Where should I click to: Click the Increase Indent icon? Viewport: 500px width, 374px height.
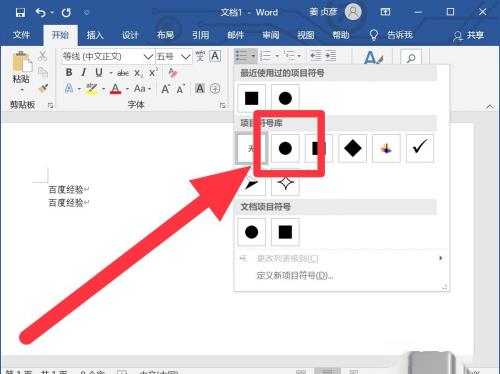point(330,56)
